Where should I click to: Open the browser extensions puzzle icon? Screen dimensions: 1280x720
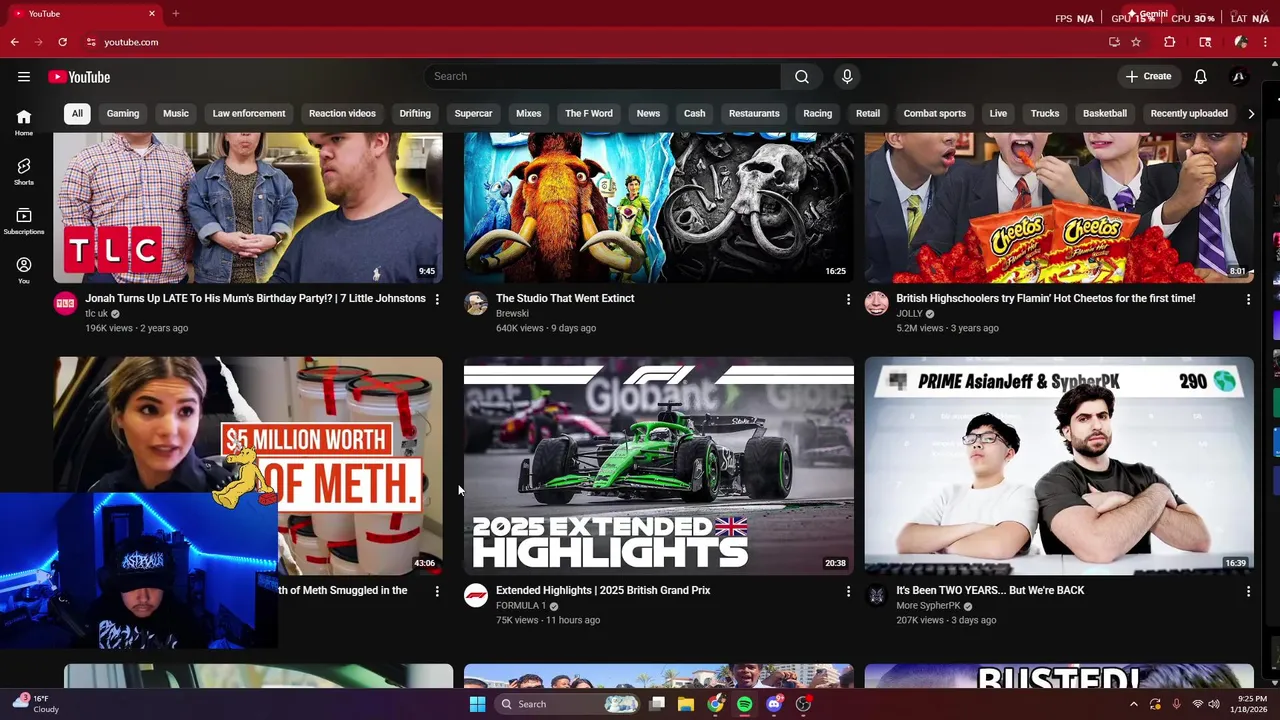(1169, 42)
